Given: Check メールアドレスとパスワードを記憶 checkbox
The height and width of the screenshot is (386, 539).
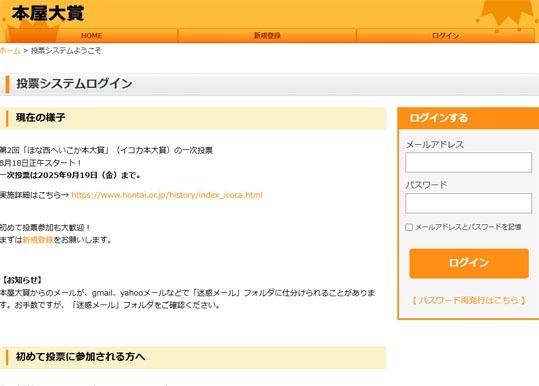Looking at the screenshot, I should point(409,227).
